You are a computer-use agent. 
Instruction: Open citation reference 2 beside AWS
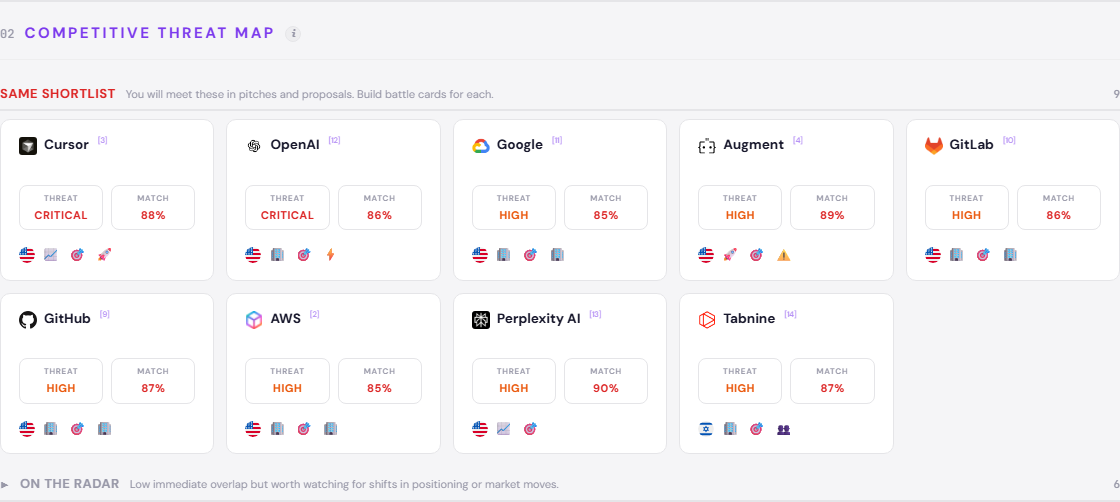coord(315,314)
